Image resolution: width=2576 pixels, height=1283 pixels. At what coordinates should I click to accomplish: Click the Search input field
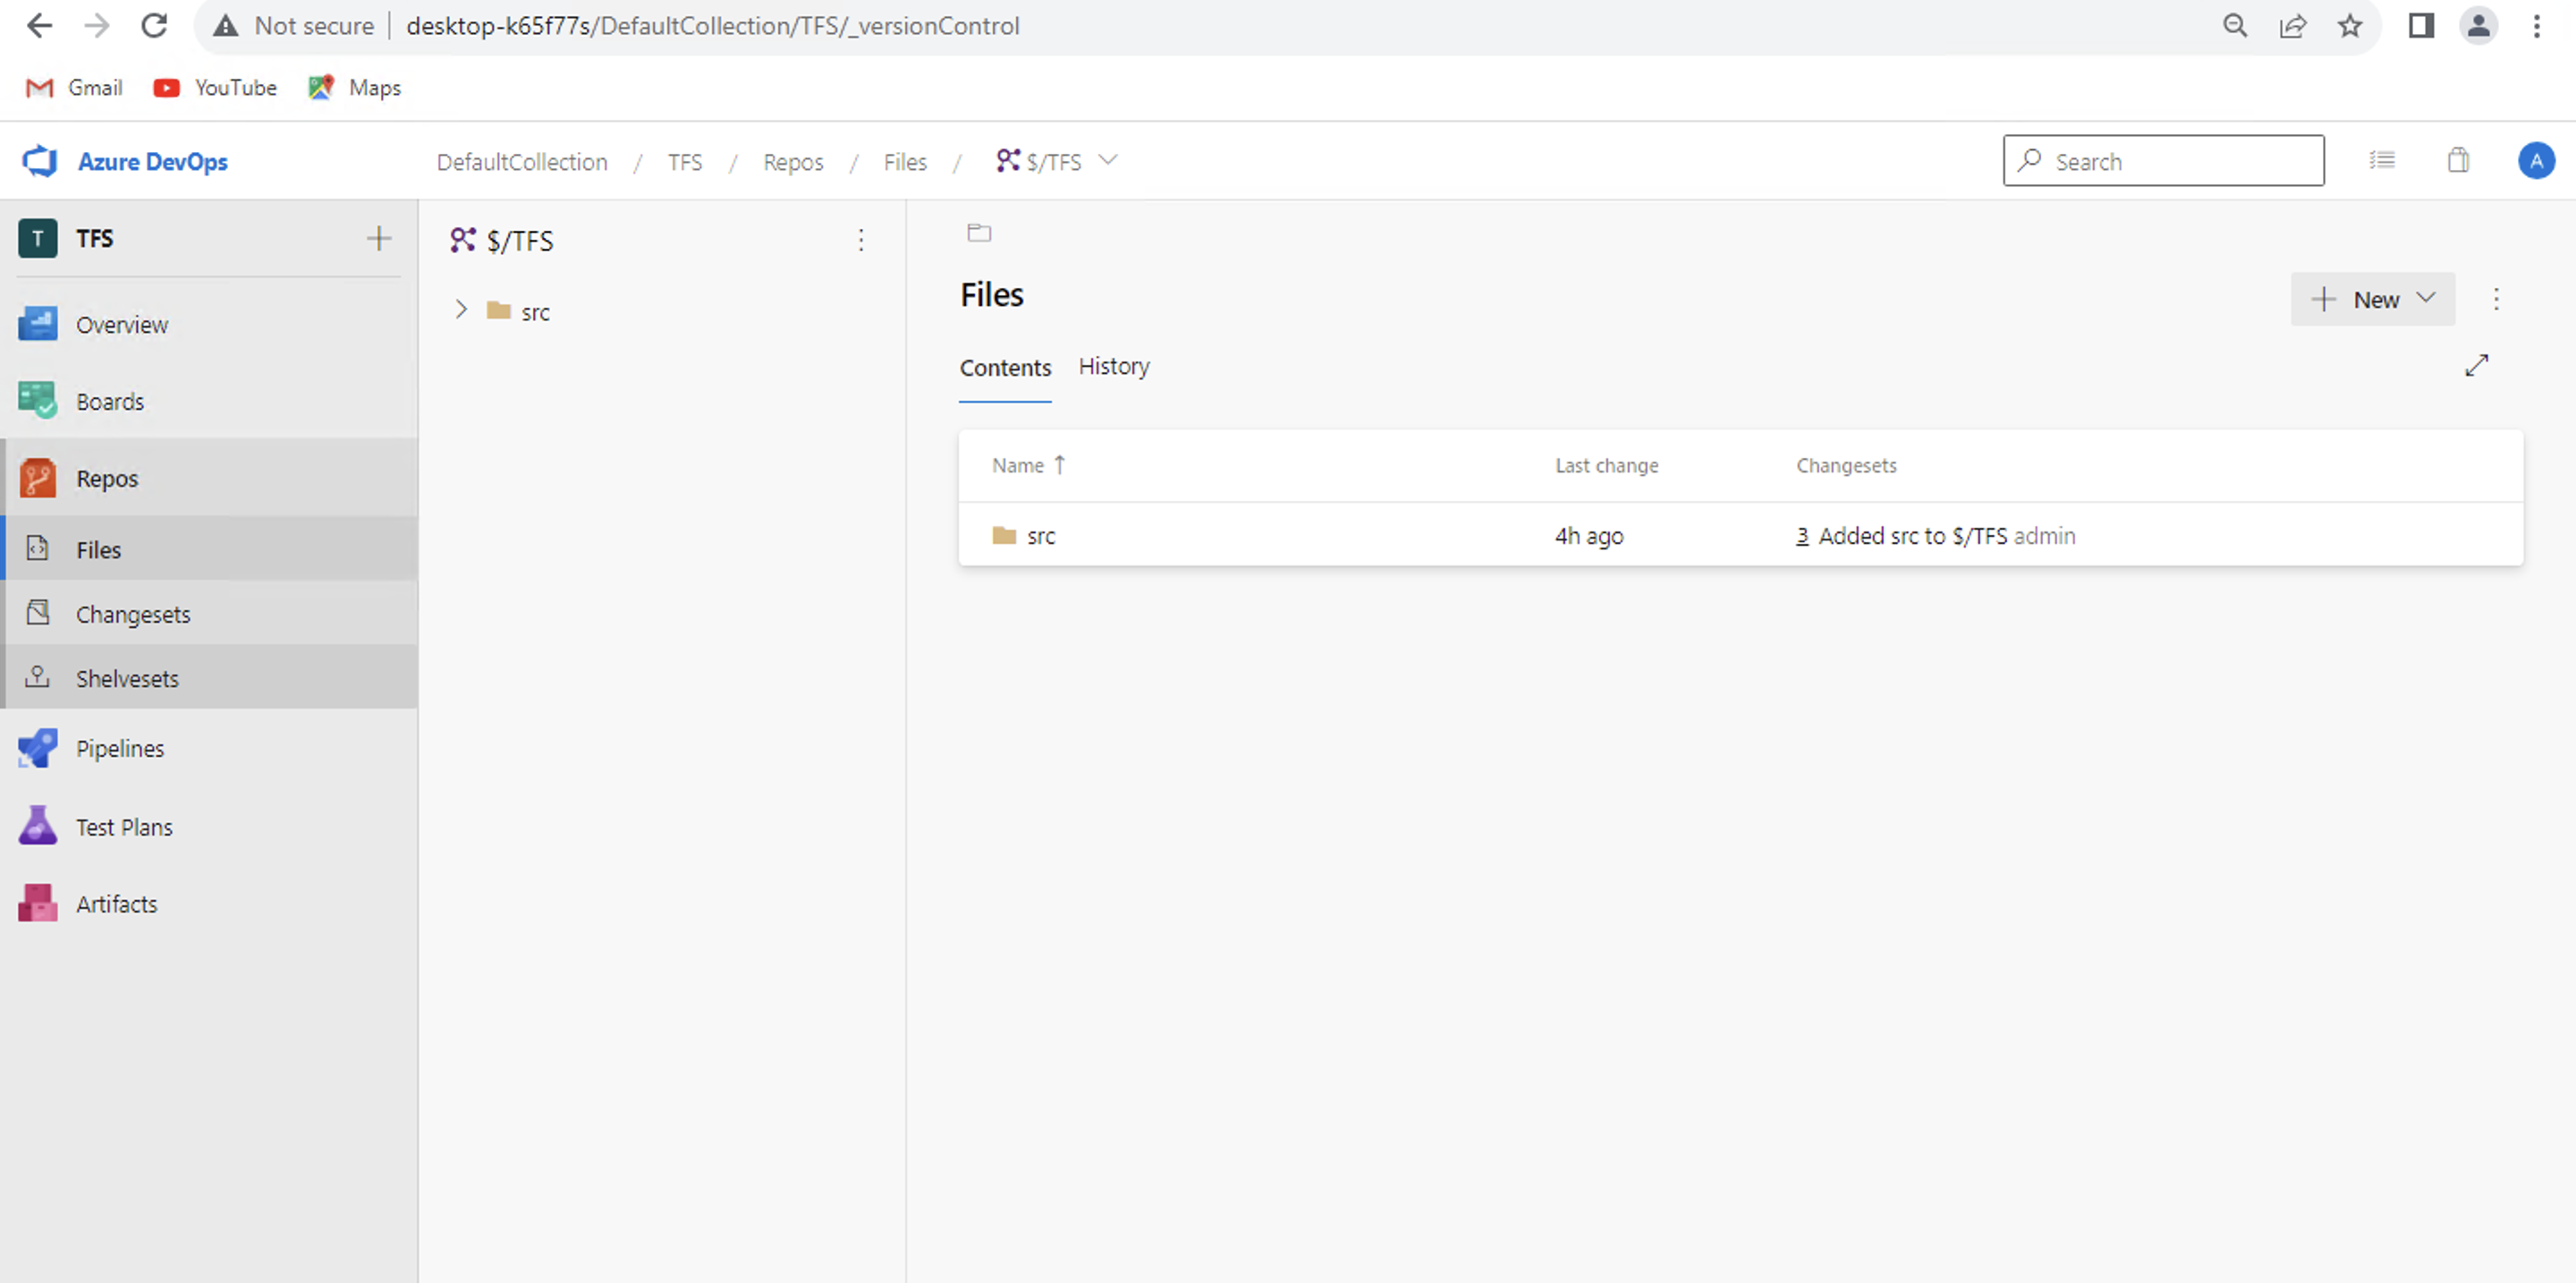point(2163,161)
